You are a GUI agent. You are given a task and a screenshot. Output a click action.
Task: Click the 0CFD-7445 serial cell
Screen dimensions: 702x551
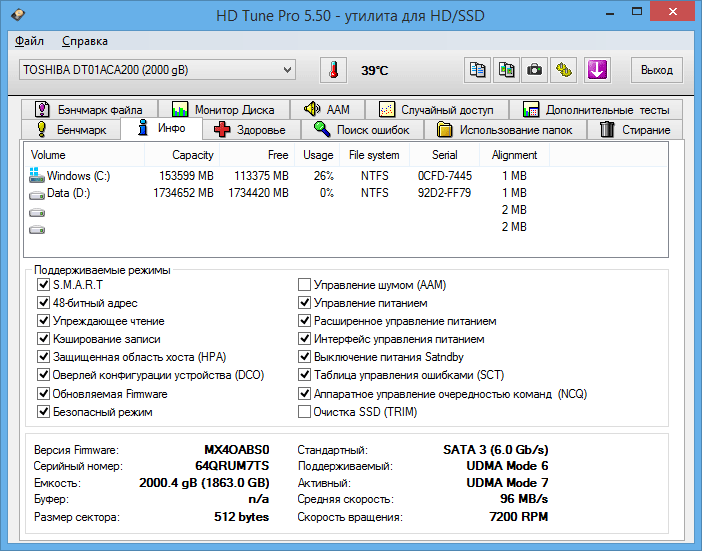point(445,175)
